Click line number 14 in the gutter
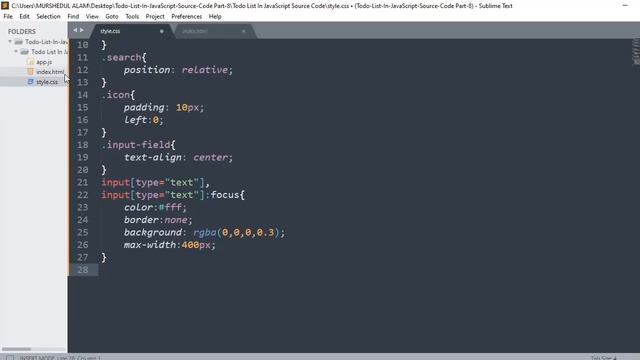The width and height of the screenshot is (640, 360). 82,95
